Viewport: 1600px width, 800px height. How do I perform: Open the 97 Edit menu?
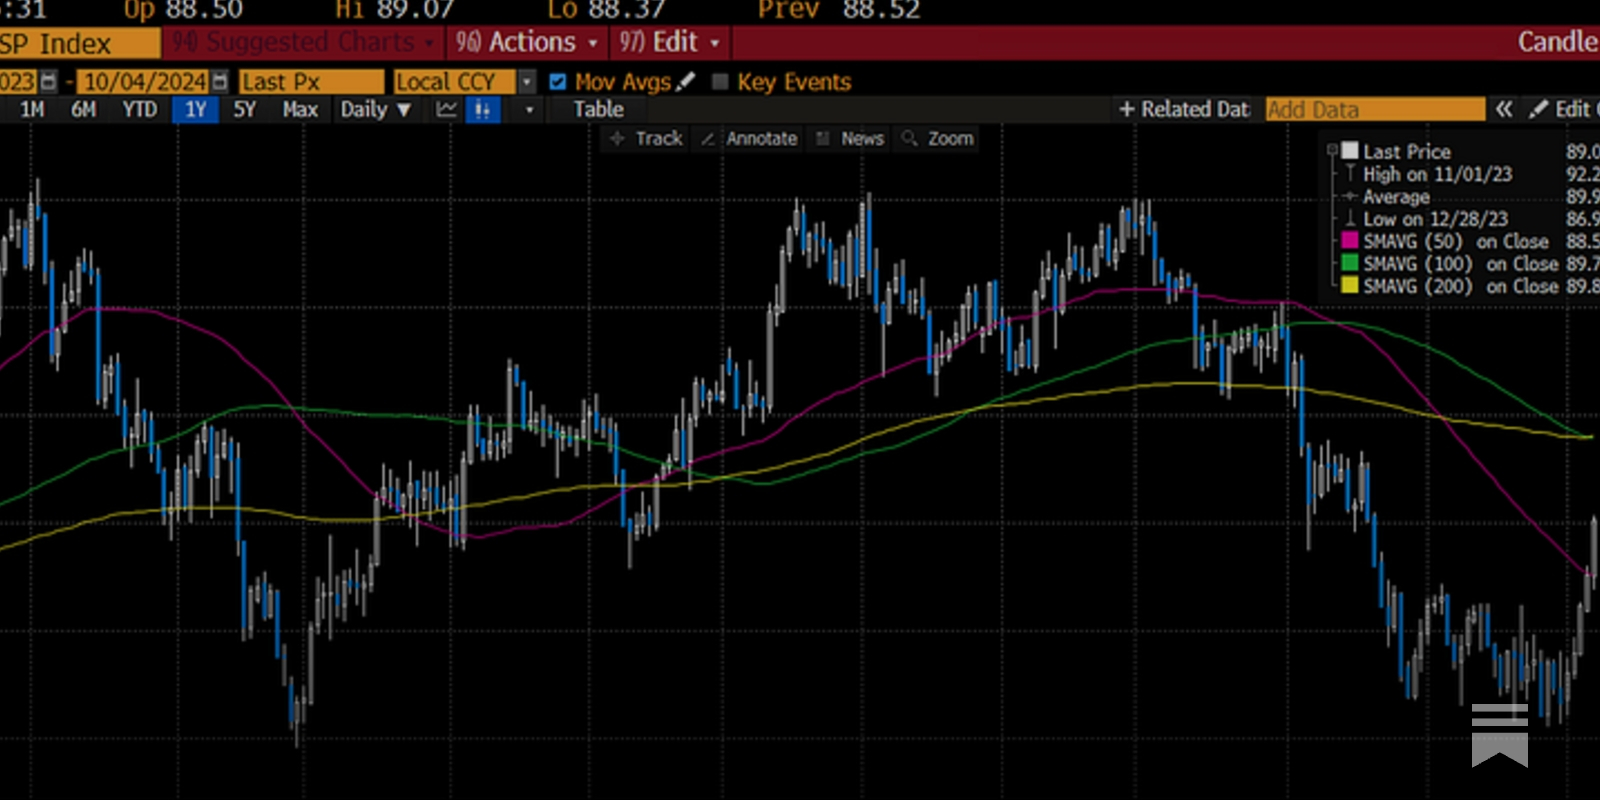[669, 43]
